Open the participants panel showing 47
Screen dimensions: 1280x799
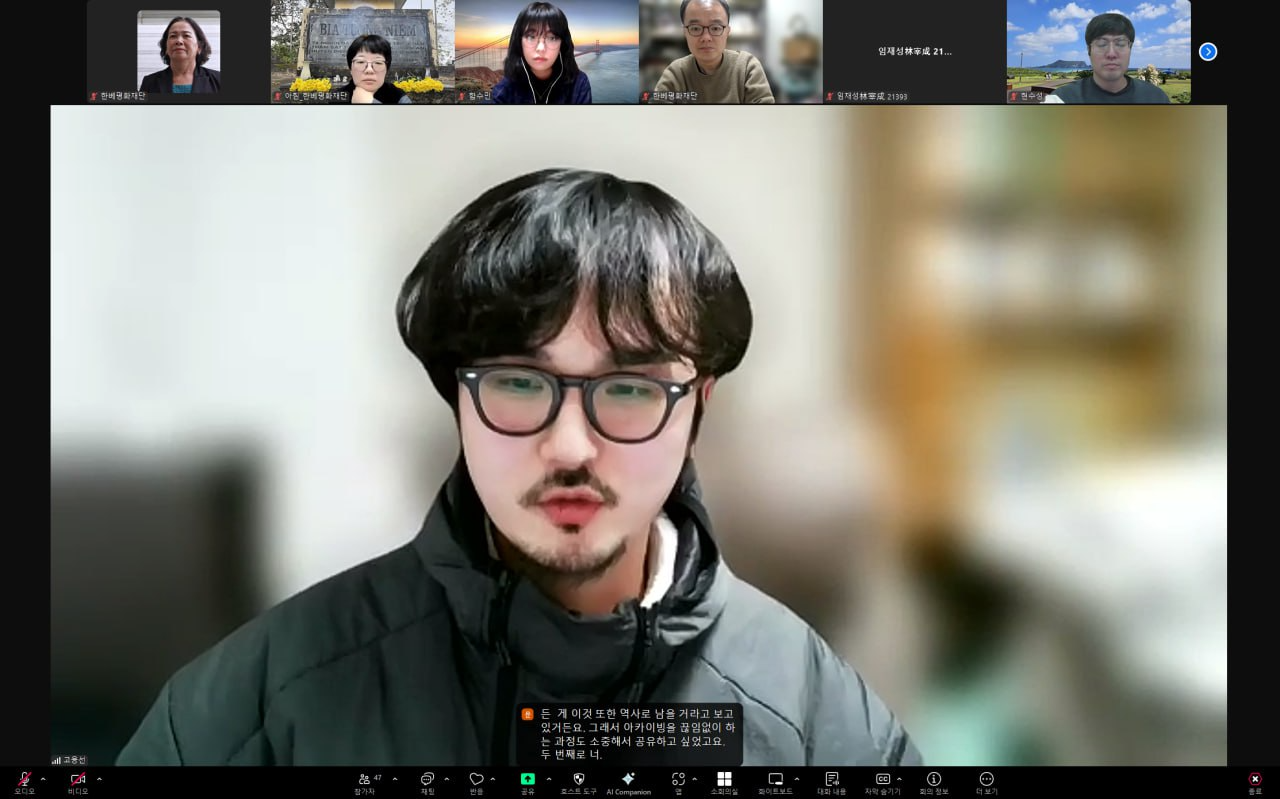coord(366,783)
